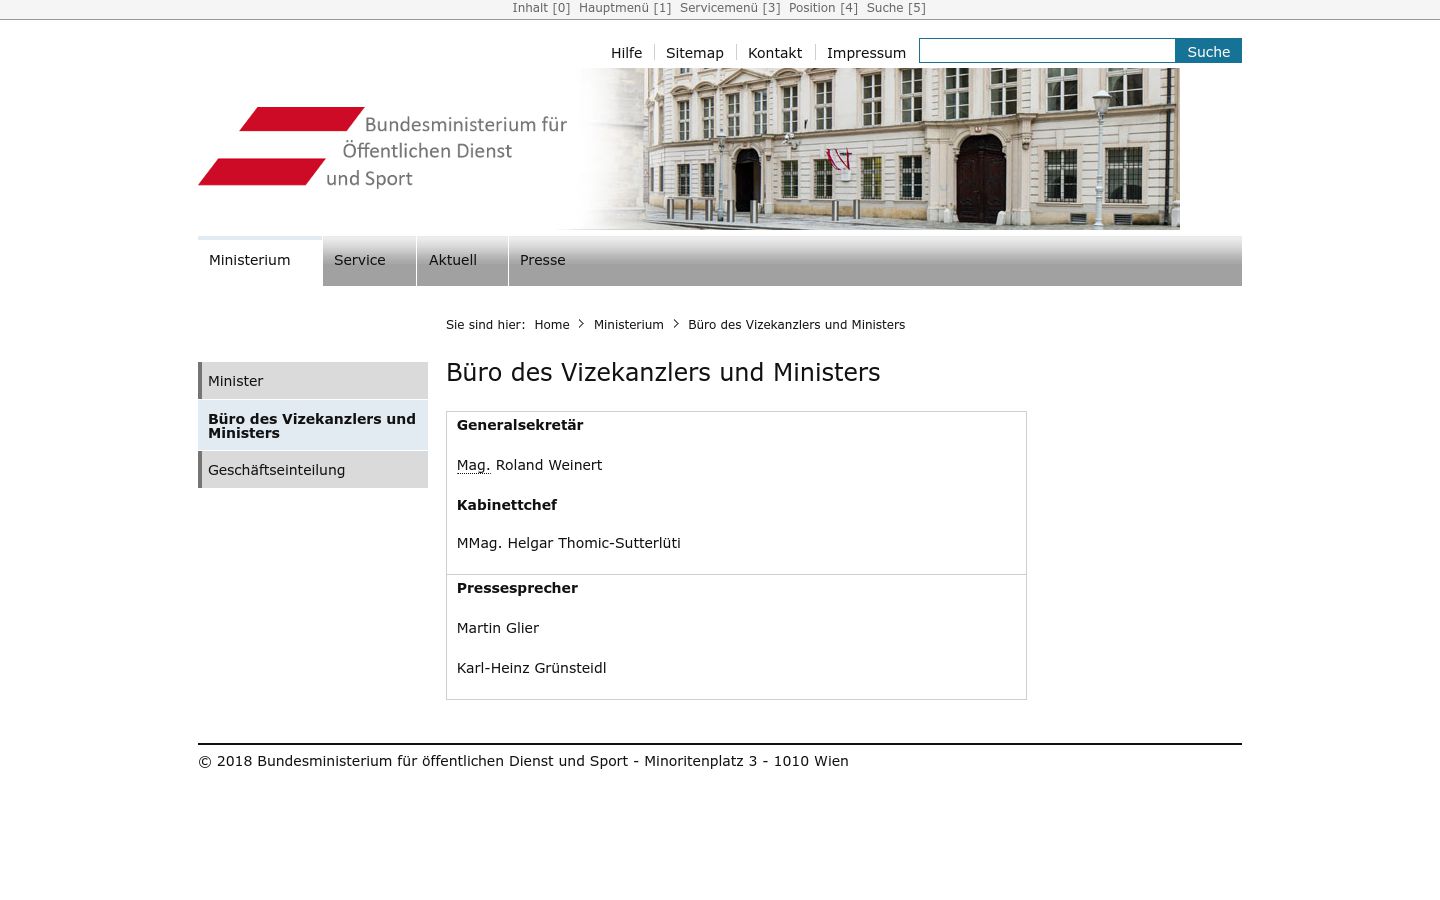Click the name MMag. Helgar Thomic-Sutterlüti

click(569, 543)
